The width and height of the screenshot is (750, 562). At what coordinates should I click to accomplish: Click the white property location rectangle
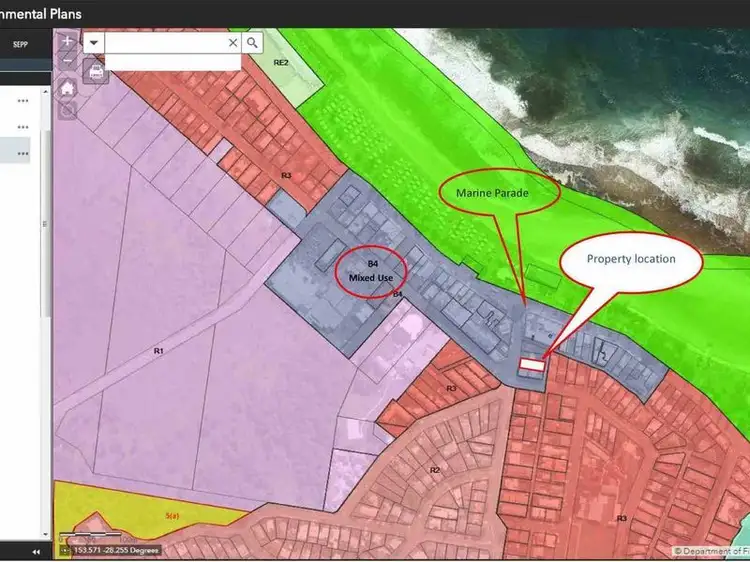(x=531, y=367)
